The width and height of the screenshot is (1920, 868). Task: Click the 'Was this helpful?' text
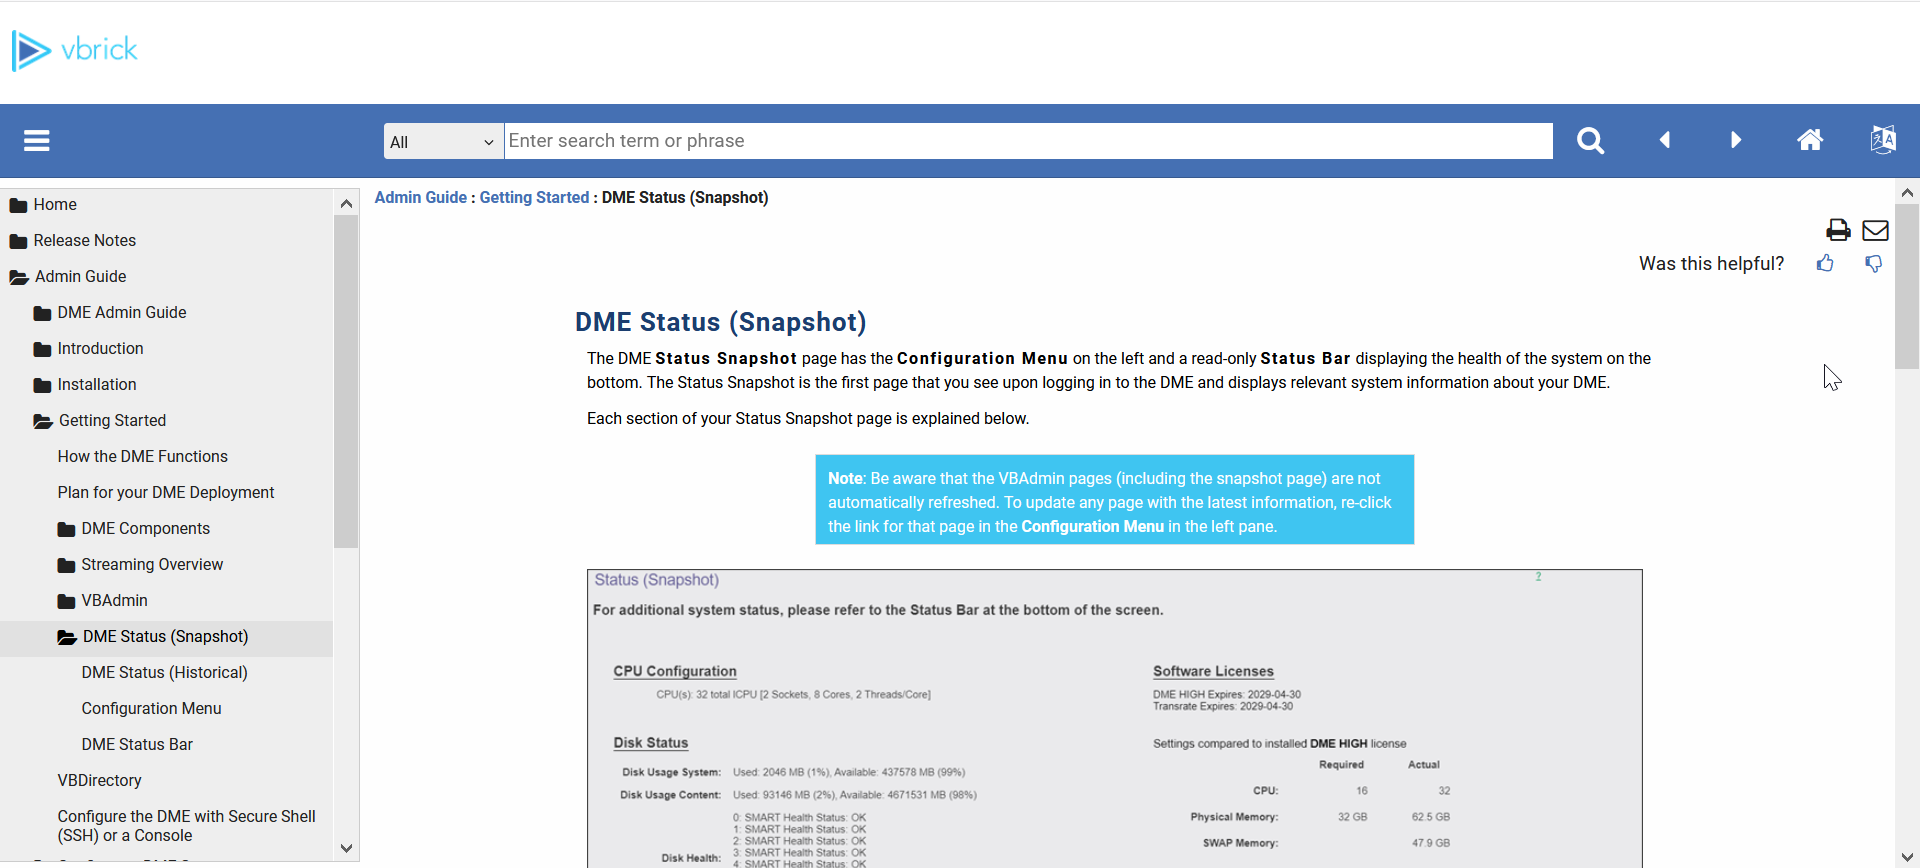click(1711, 263)
